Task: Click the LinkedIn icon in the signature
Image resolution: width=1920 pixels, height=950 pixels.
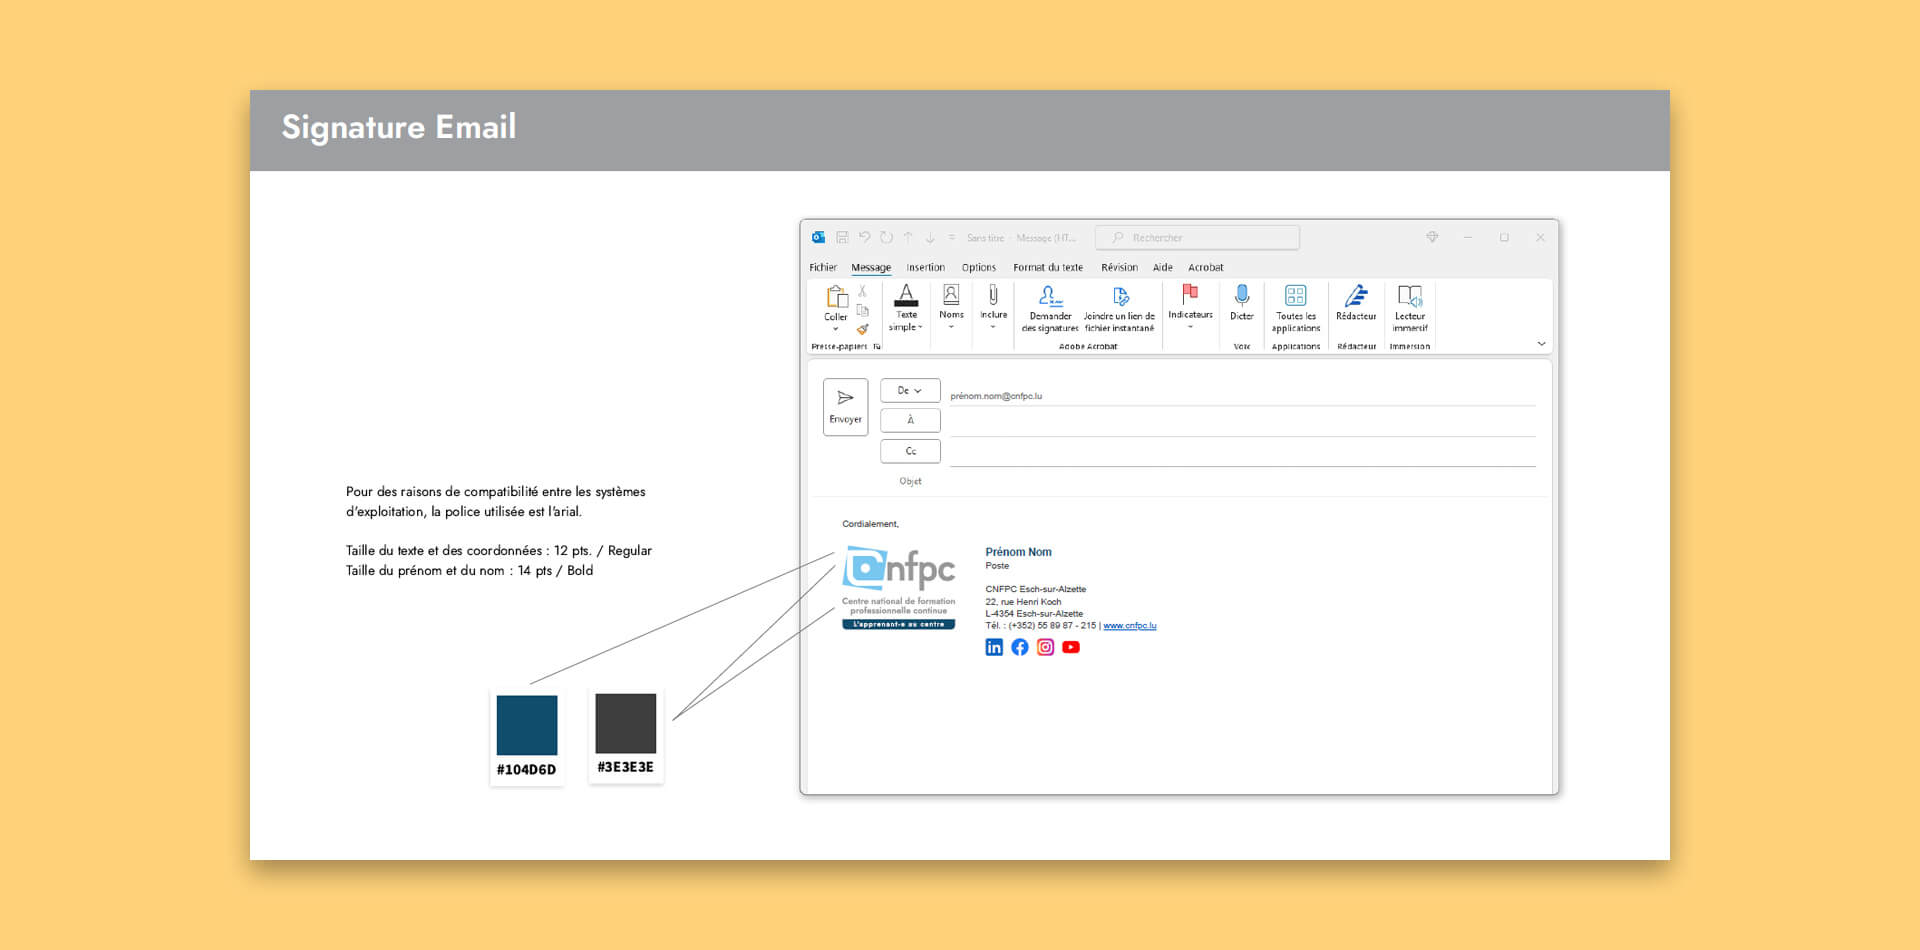Action: pyautogui.click(x=994, y=647)
